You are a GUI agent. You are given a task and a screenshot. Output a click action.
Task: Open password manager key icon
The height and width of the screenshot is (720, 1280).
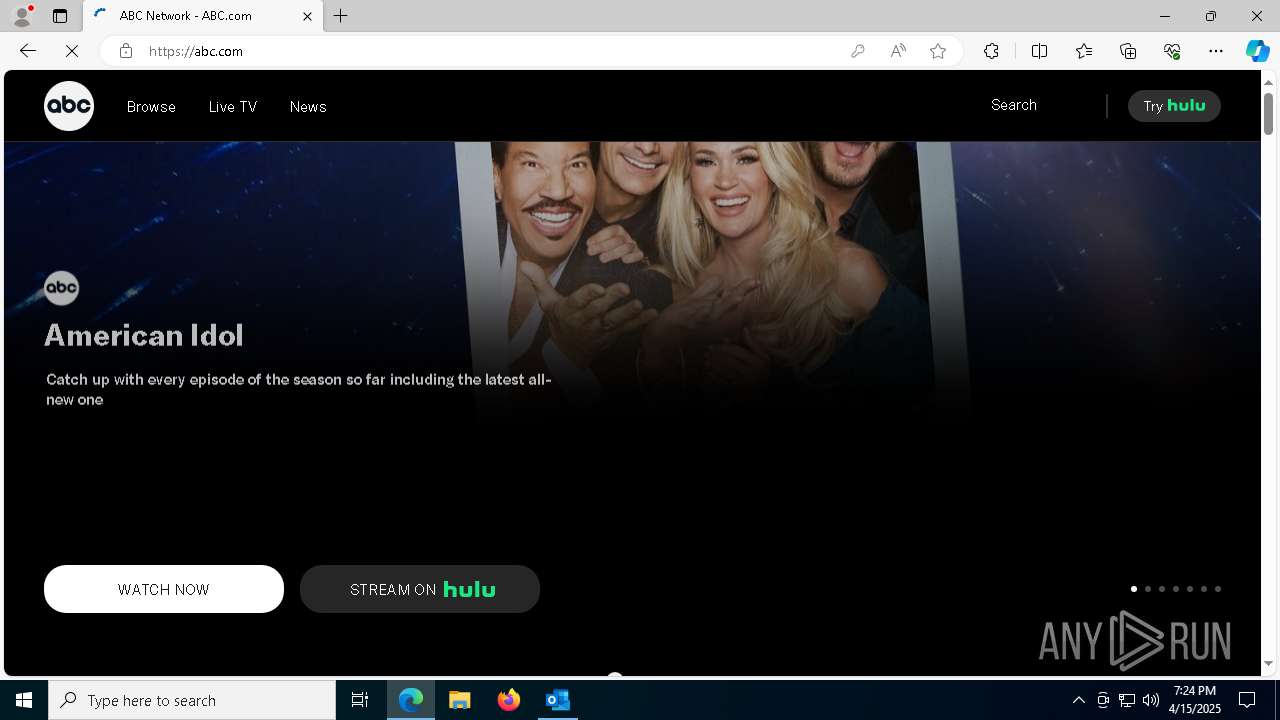(x=858, y=51)
